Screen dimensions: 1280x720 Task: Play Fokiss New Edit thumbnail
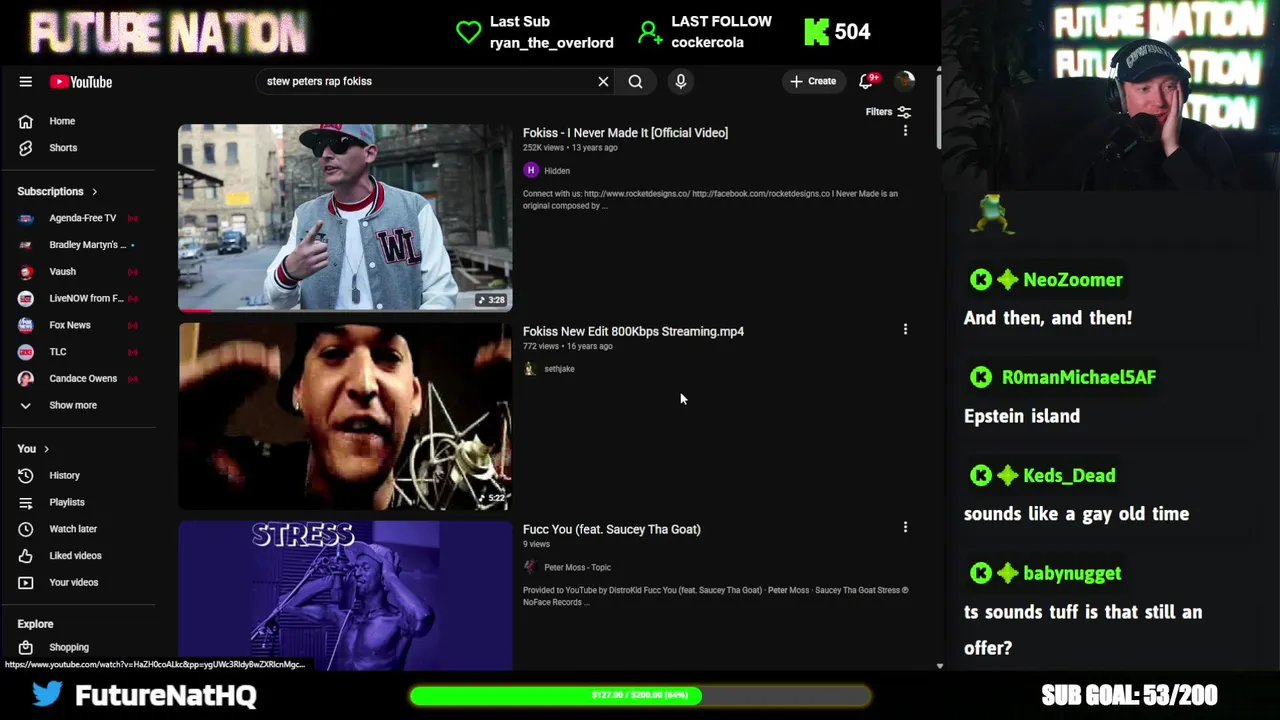click(345, 416)
